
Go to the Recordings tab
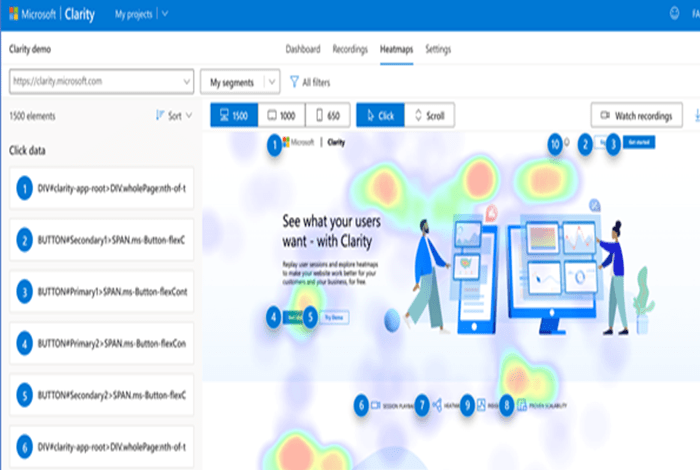click(350, 49)
